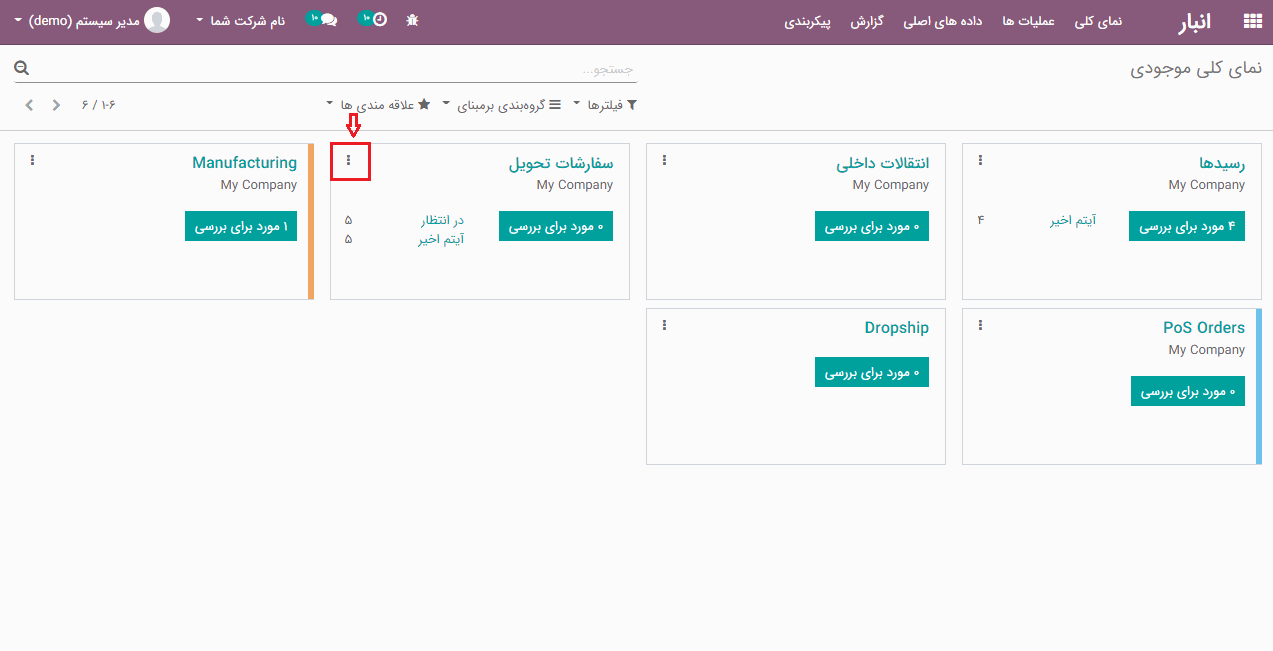The image size is (1273, 651).
Task: Open the داده های اصلی menu
Action: pyautogui.click(x=943, y=21)
